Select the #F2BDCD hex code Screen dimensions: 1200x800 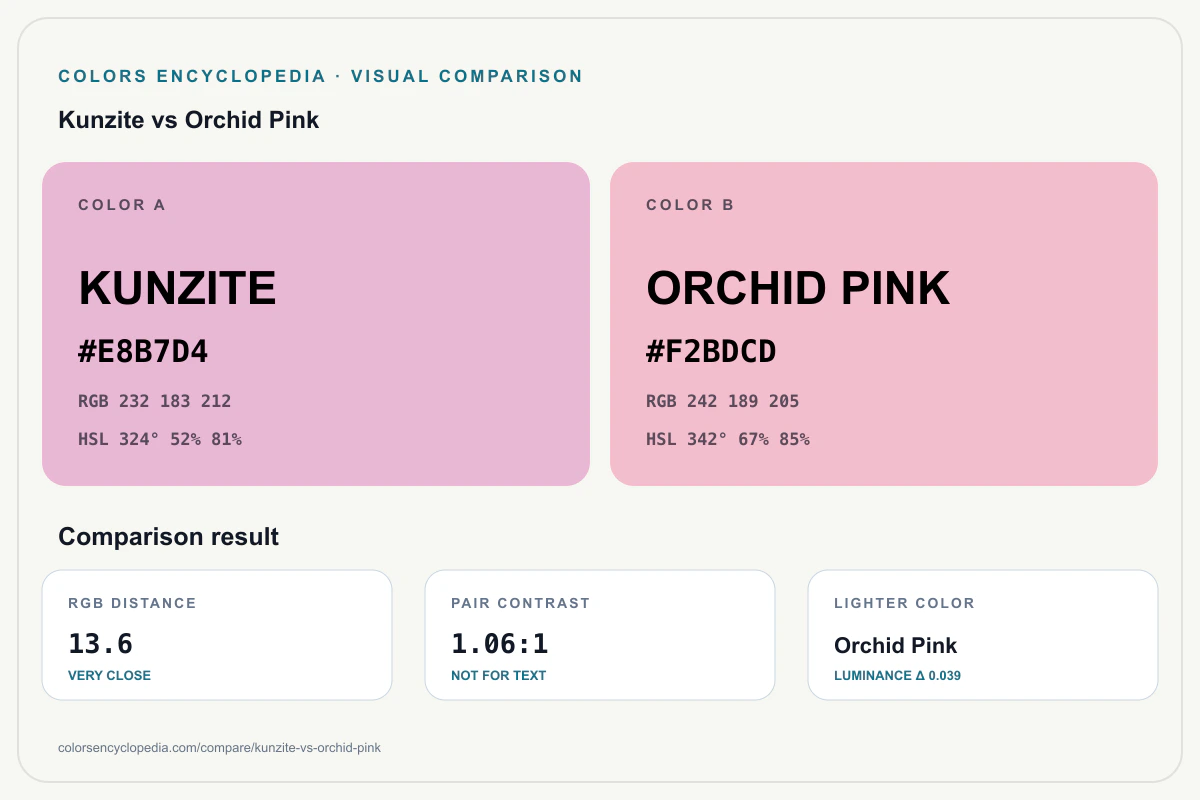[711, 352]
